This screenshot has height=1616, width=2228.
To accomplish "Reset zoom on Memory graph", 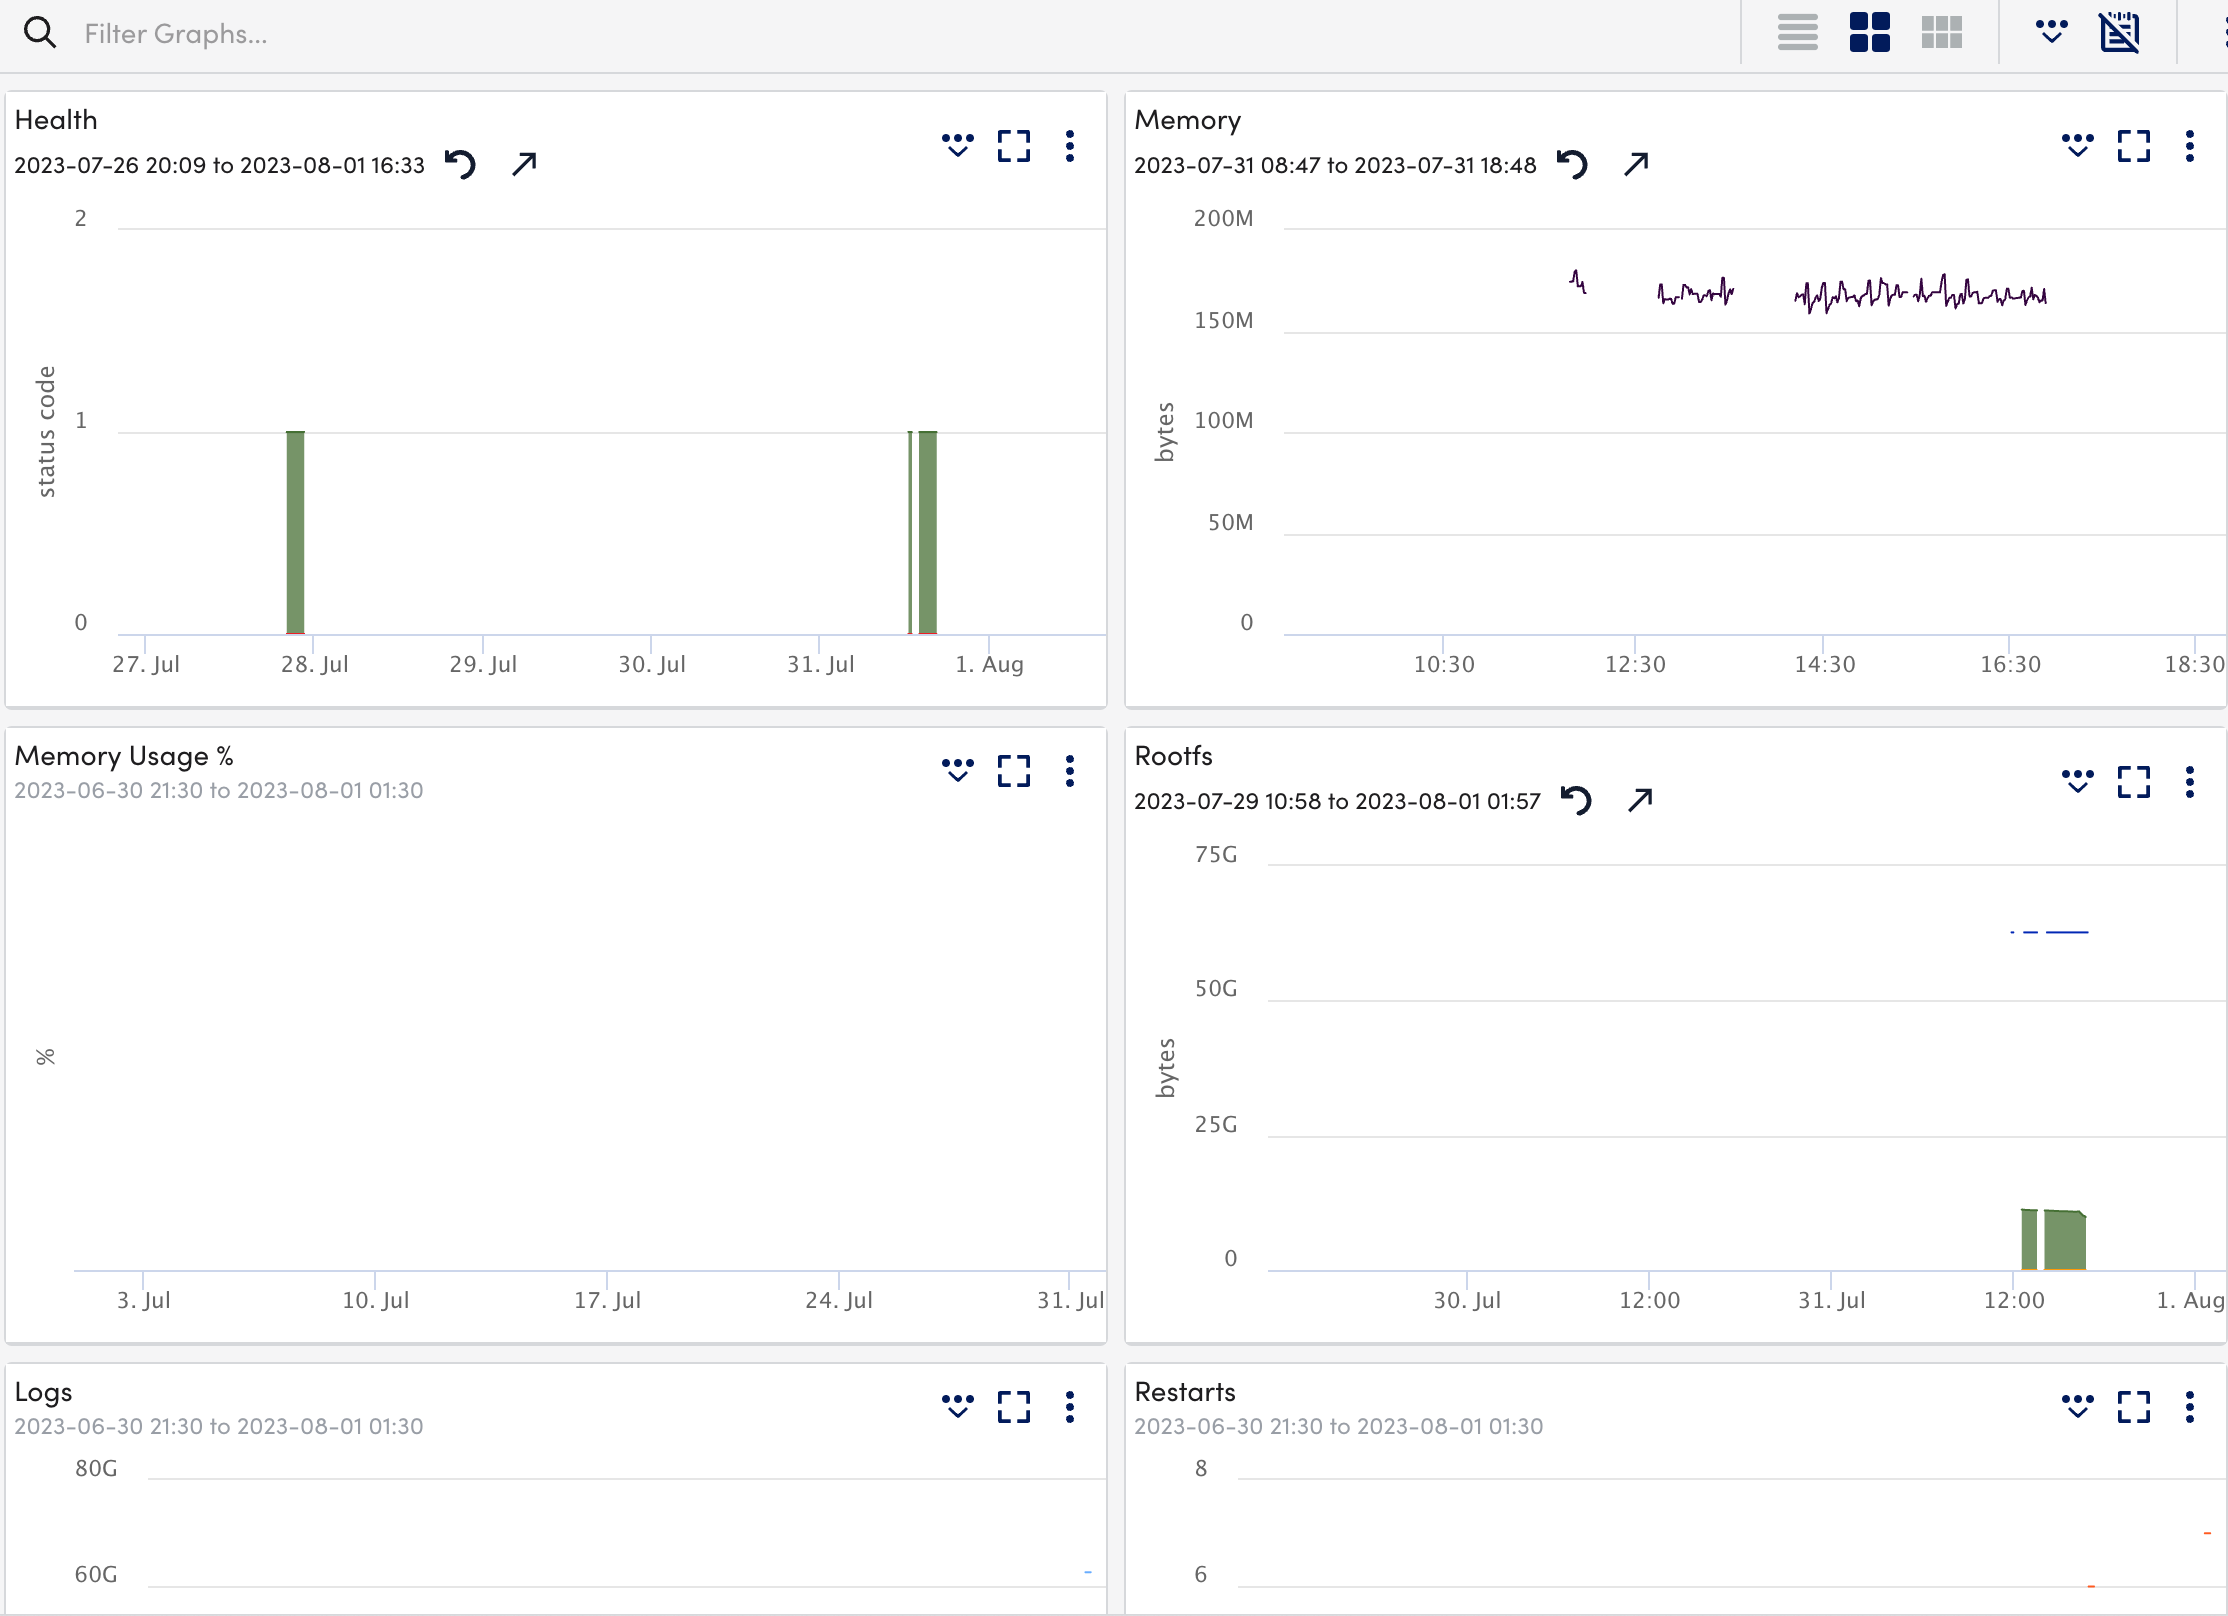I will click(x=1573, y=164).
